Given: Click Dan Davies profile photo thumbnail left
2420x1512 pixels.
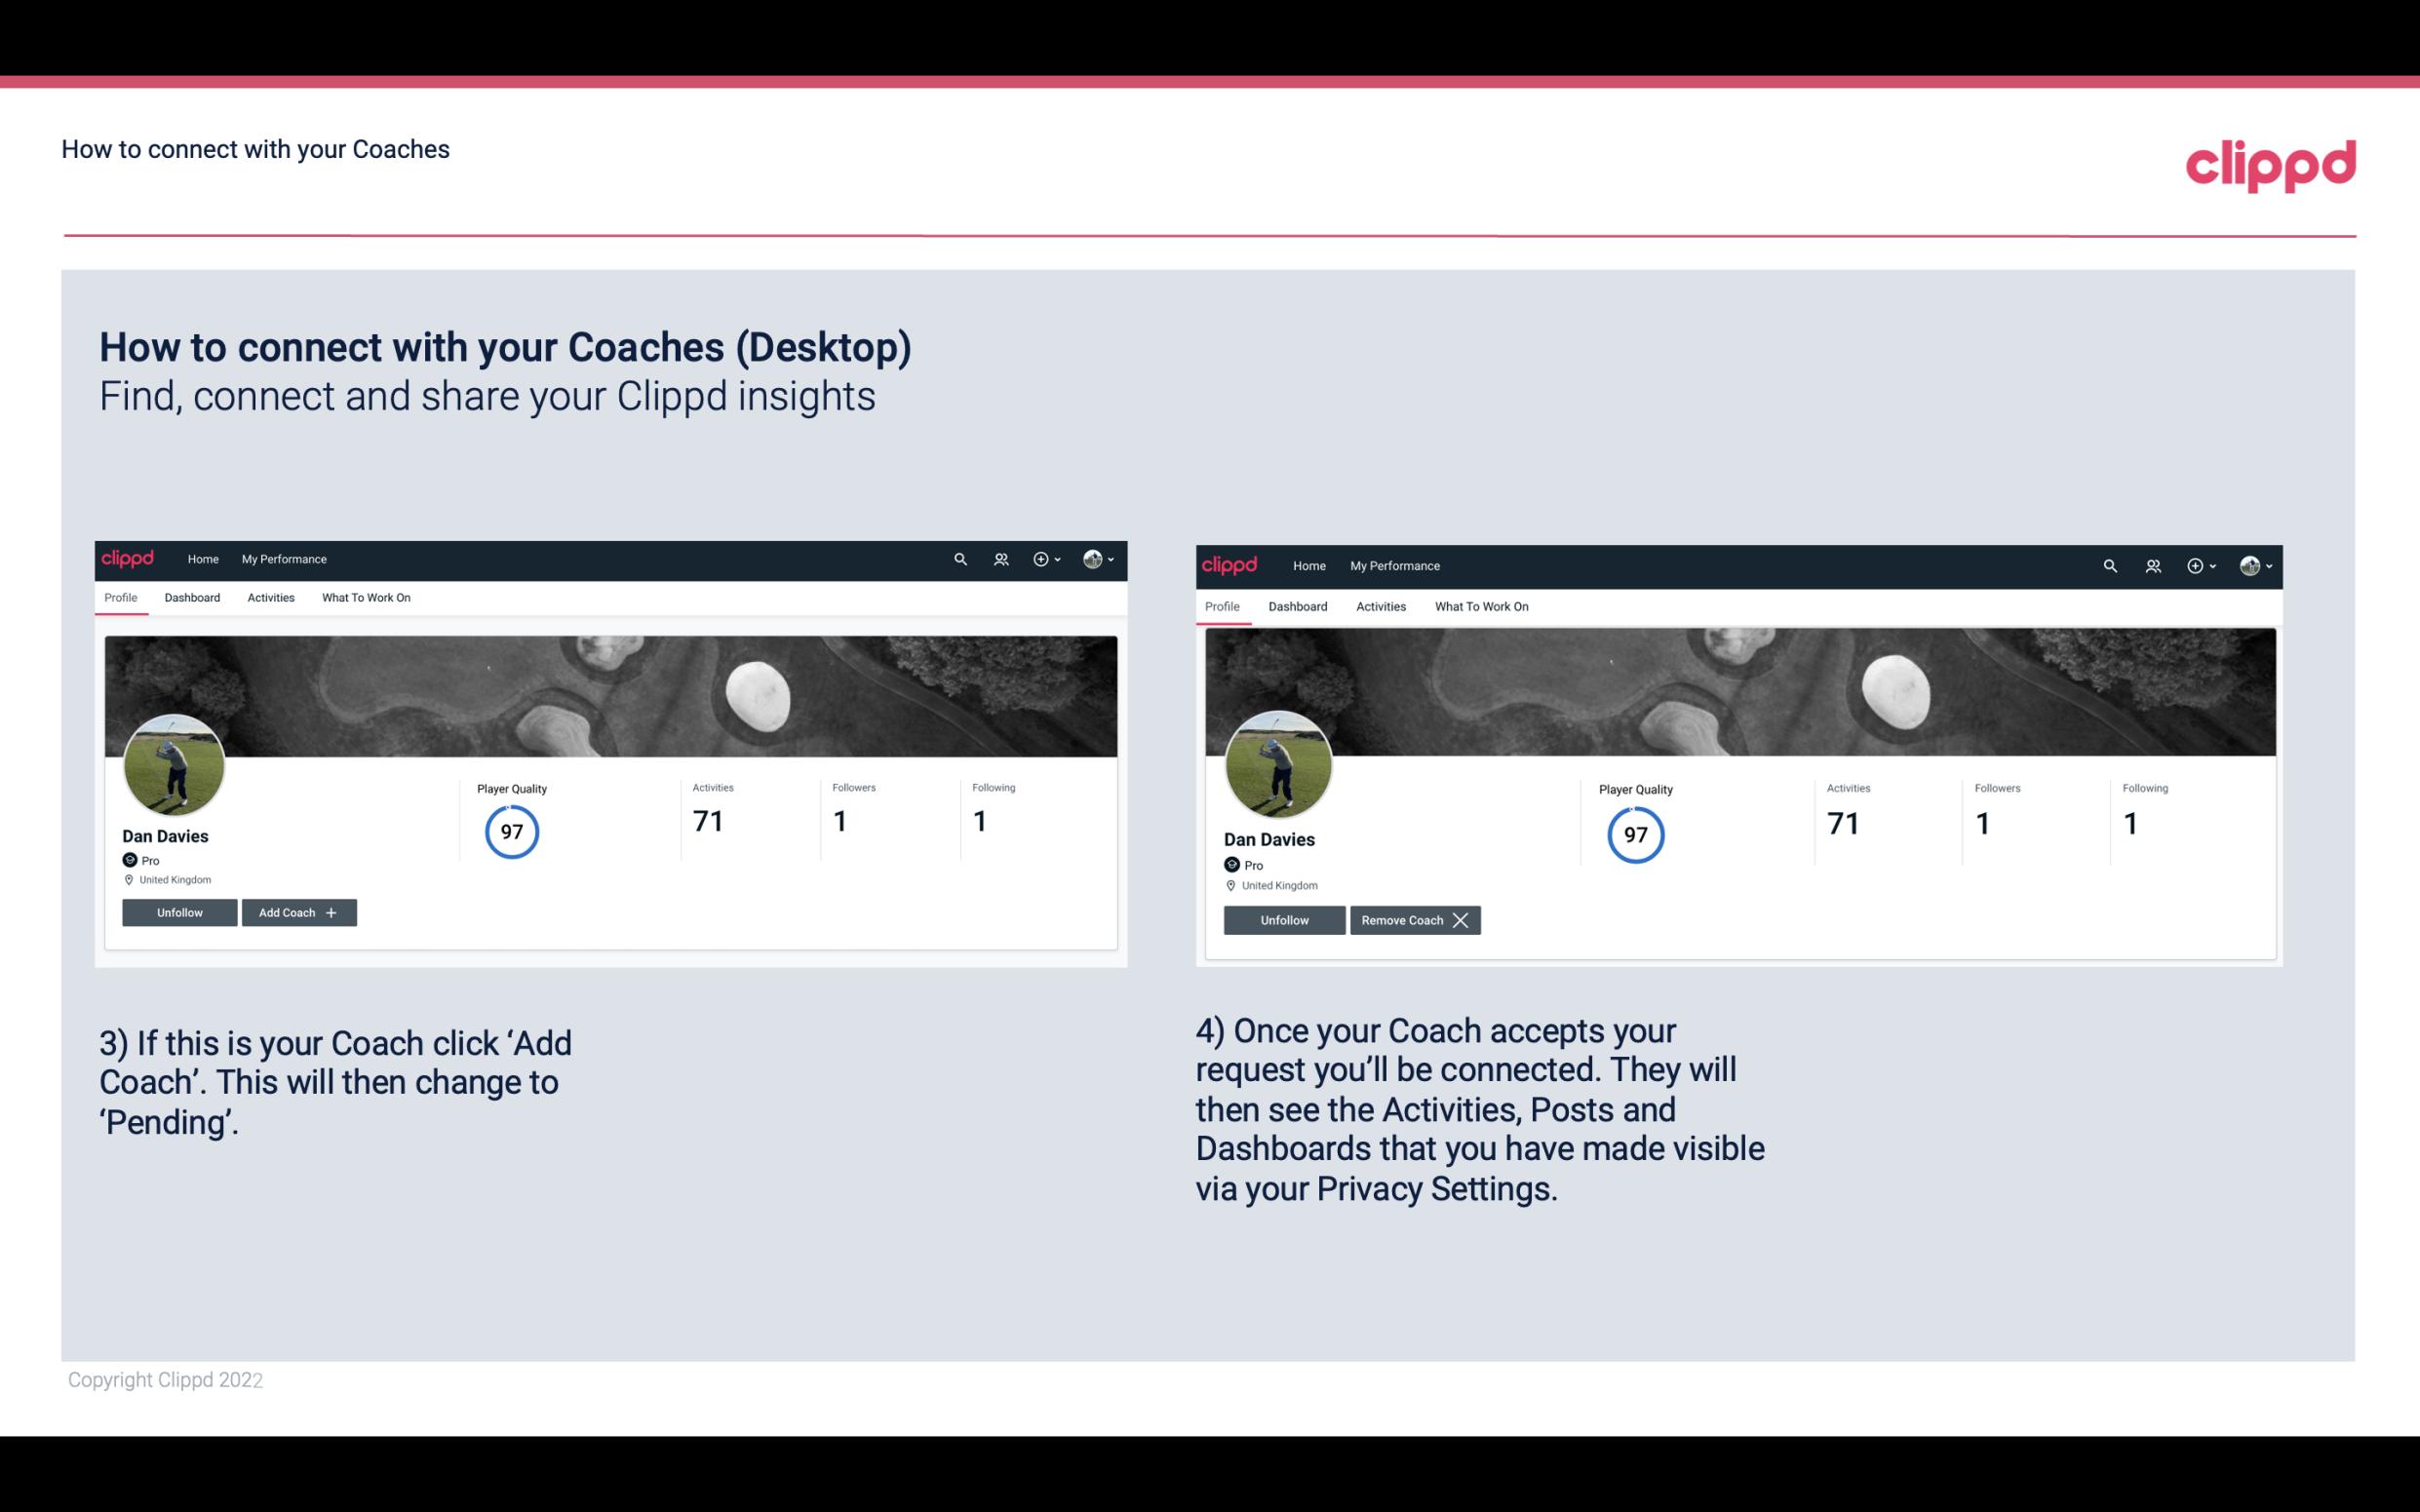Looking at the screenshot, I should tap(175, 761).
